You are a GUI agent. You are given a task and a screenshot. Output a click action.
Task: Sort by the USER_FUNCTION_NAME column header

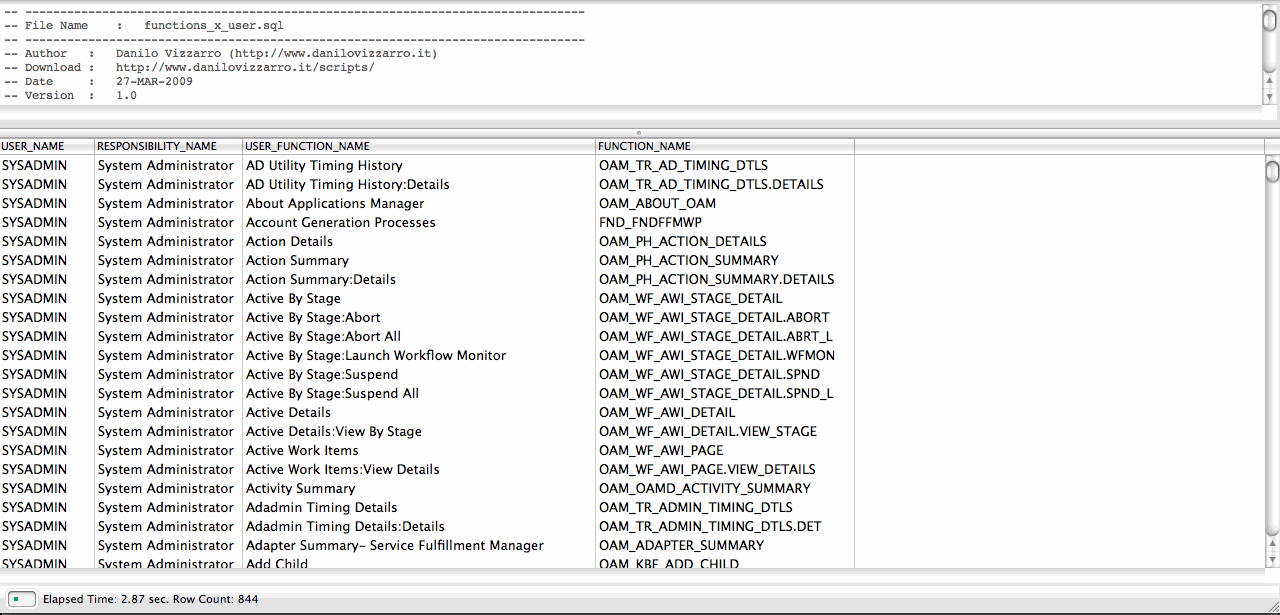(419, 146)
